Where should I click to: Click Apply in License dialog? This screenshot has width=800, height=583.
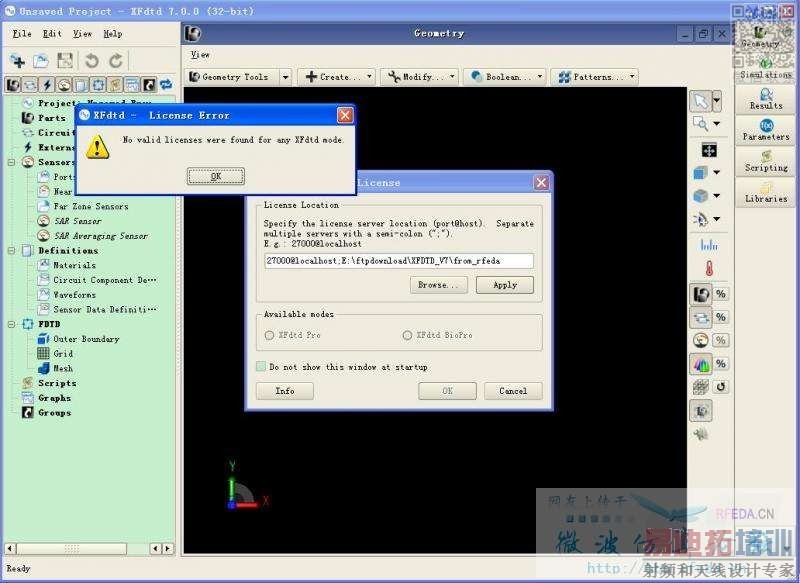pyautogui.click(x=505, y=285)
